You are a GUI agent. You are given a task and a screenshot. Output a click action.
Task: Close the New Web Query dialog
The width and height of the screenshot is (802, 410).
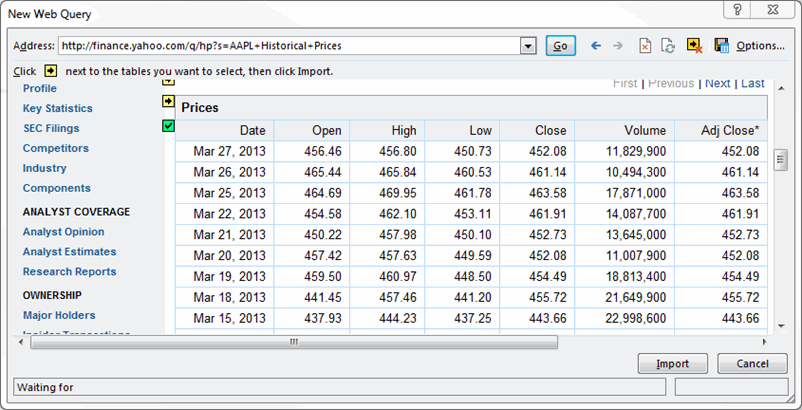(x=774, y=10)
